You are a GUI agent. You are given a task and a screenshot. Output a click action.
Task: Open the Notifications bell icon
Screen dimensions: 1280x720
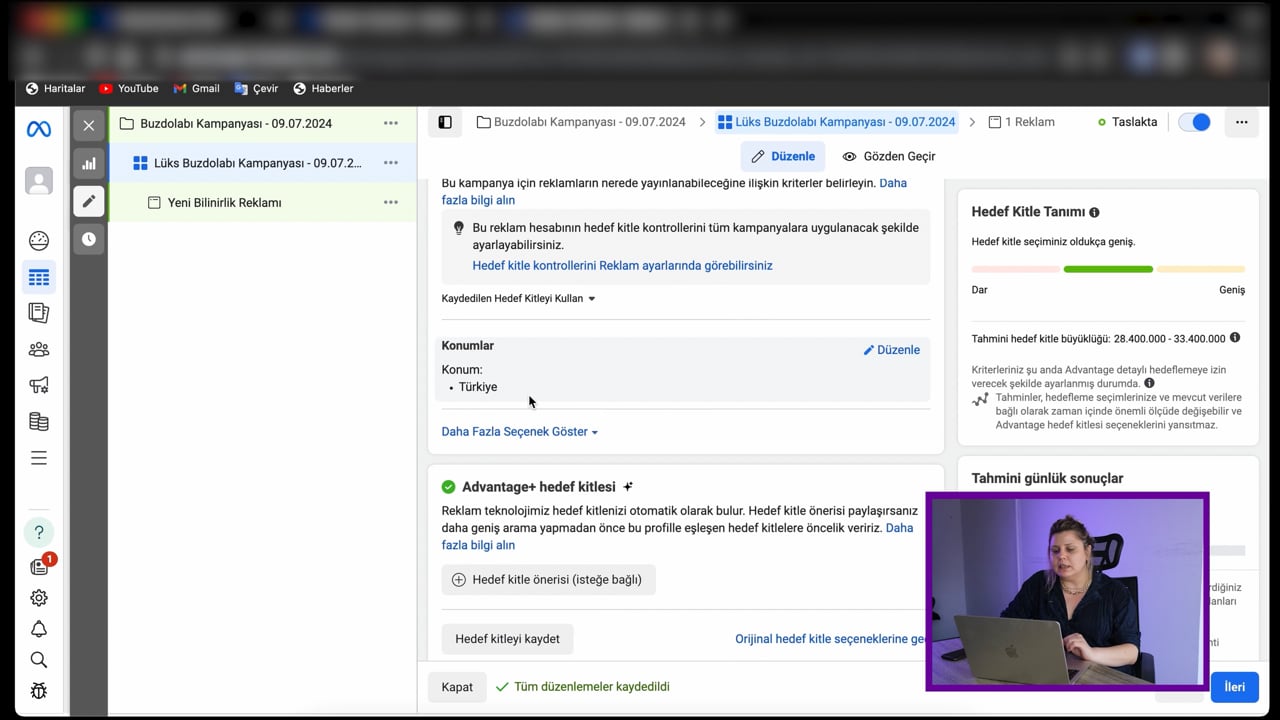39,629
